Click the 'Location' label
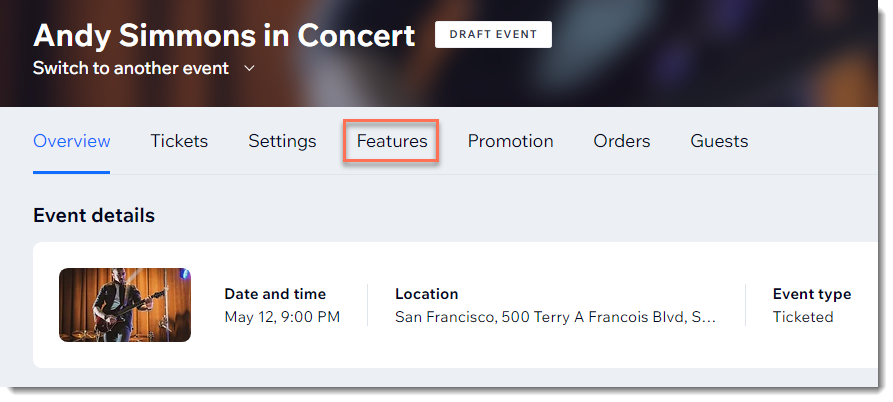This screenshot has width=893, height=402. click(x=427, y=294)
